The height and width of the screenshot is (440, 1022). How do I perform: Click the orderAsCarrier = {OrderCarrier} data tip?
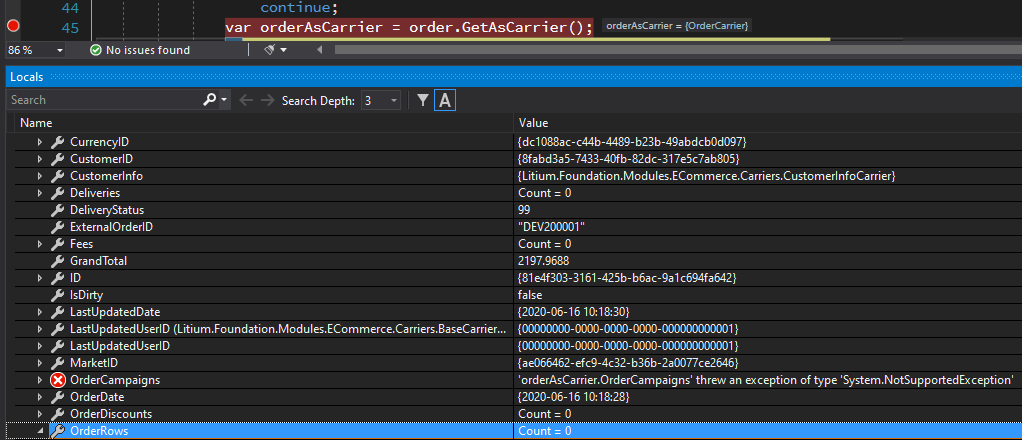click(x=677, y=26)
